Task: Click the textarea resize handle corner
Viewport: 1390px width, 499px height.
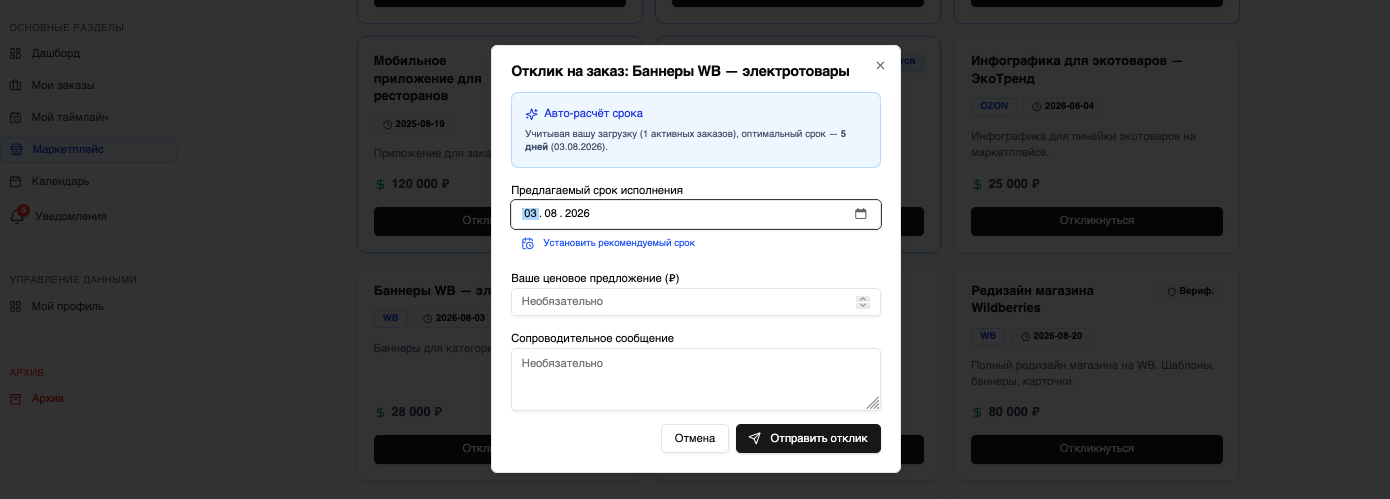Action: coord(873,403)
